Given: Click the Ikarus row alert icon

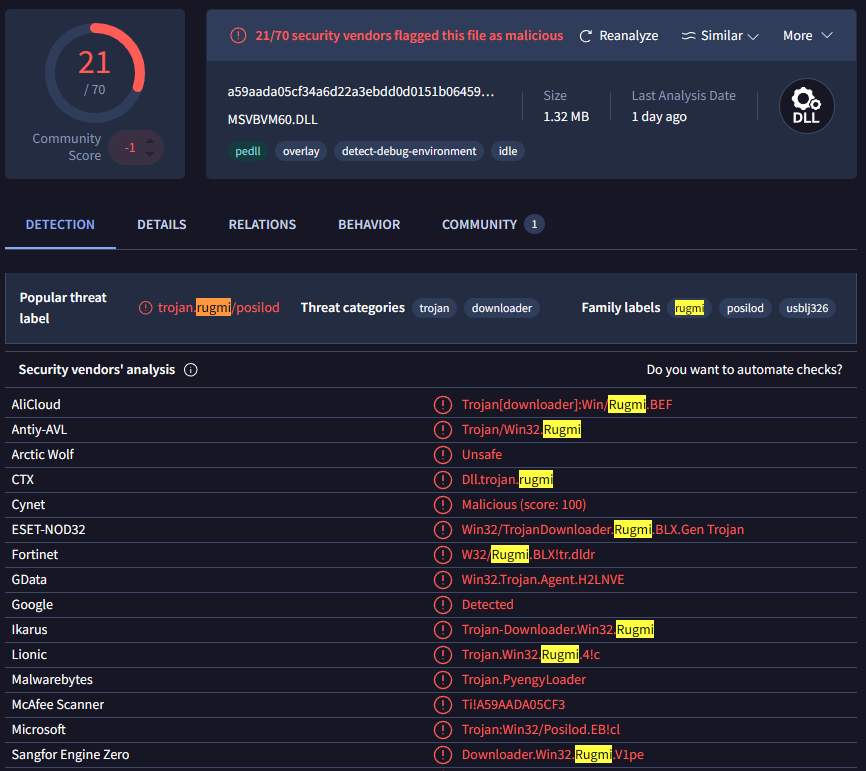Looking at the screenshot, I should coord(442,630).
